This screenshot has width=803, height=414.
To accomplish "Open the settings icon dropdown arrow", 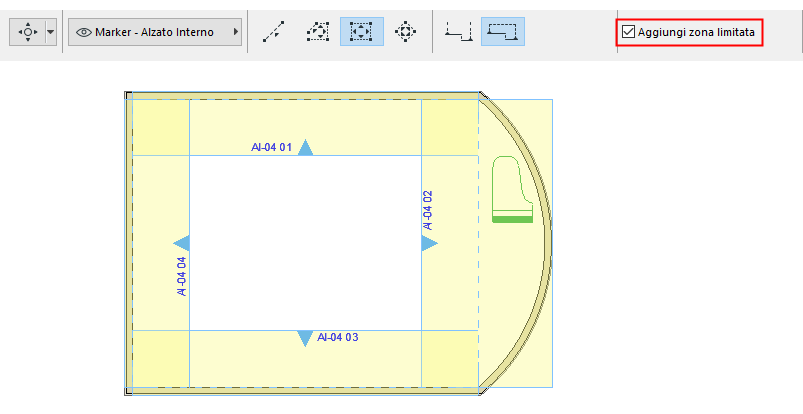I will coord(51,32).
